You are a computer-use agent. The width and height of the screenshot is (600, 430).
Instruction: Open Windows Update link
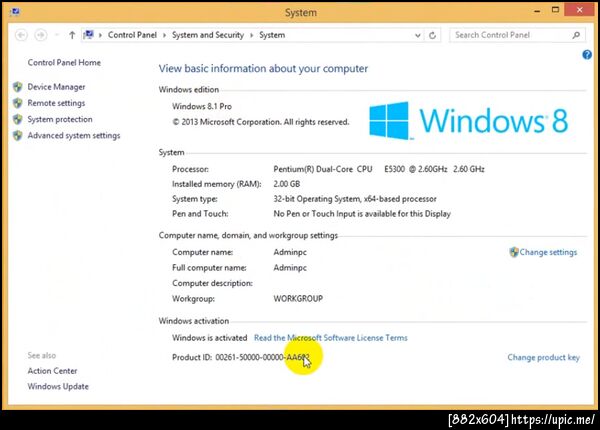(58, 386)
